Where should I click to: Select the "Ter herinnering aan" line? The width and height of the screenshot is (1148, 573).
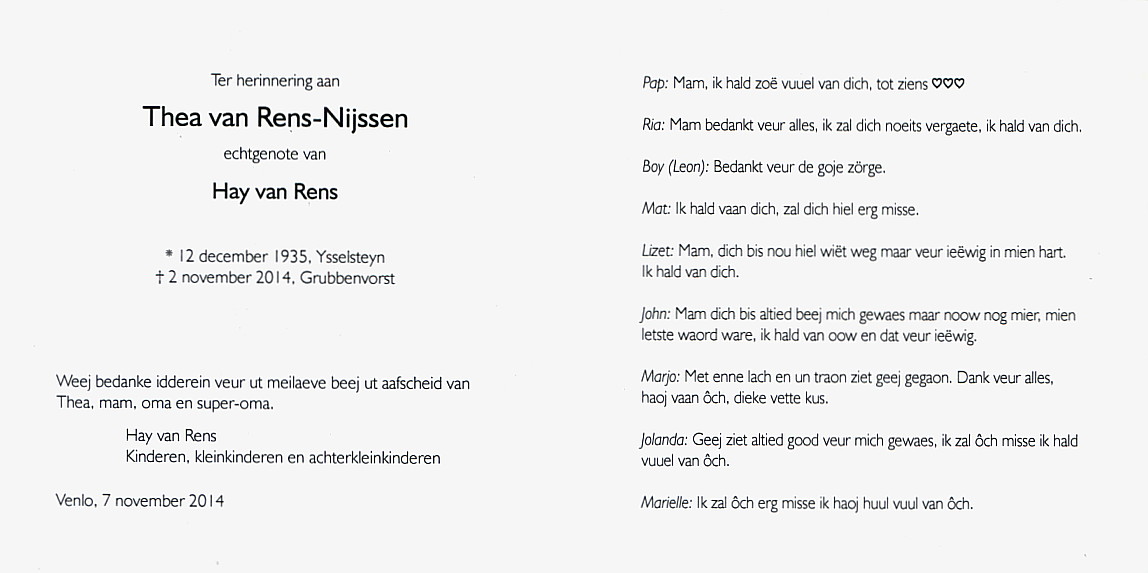[275, 81]
